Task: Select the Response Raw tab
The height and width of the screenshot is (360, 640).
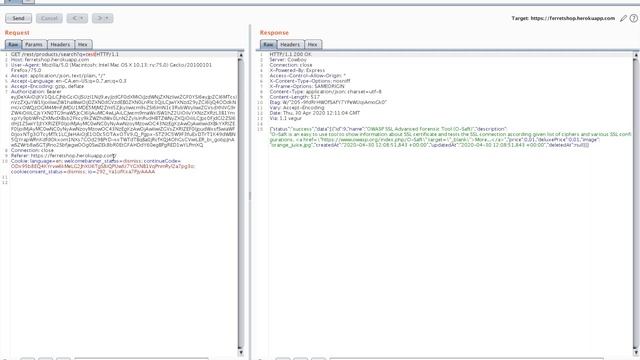Action: (268, 44)
